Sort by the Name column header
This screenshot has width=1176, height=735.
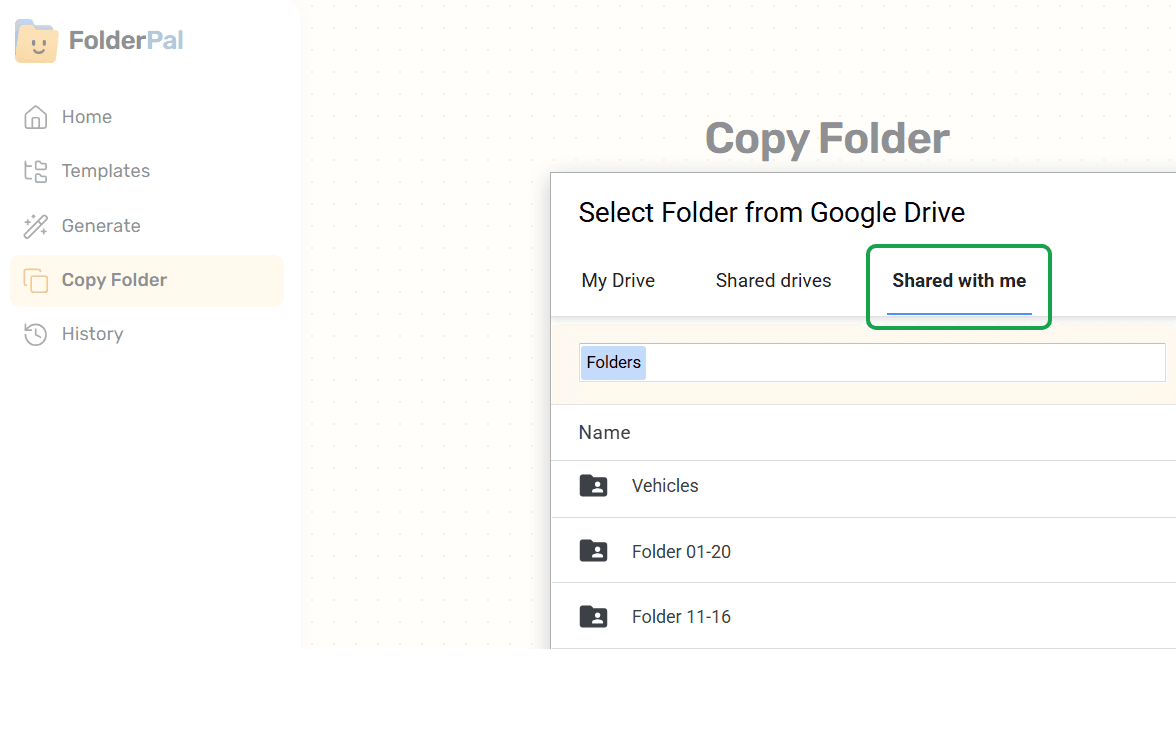click(x=604, y=433)
